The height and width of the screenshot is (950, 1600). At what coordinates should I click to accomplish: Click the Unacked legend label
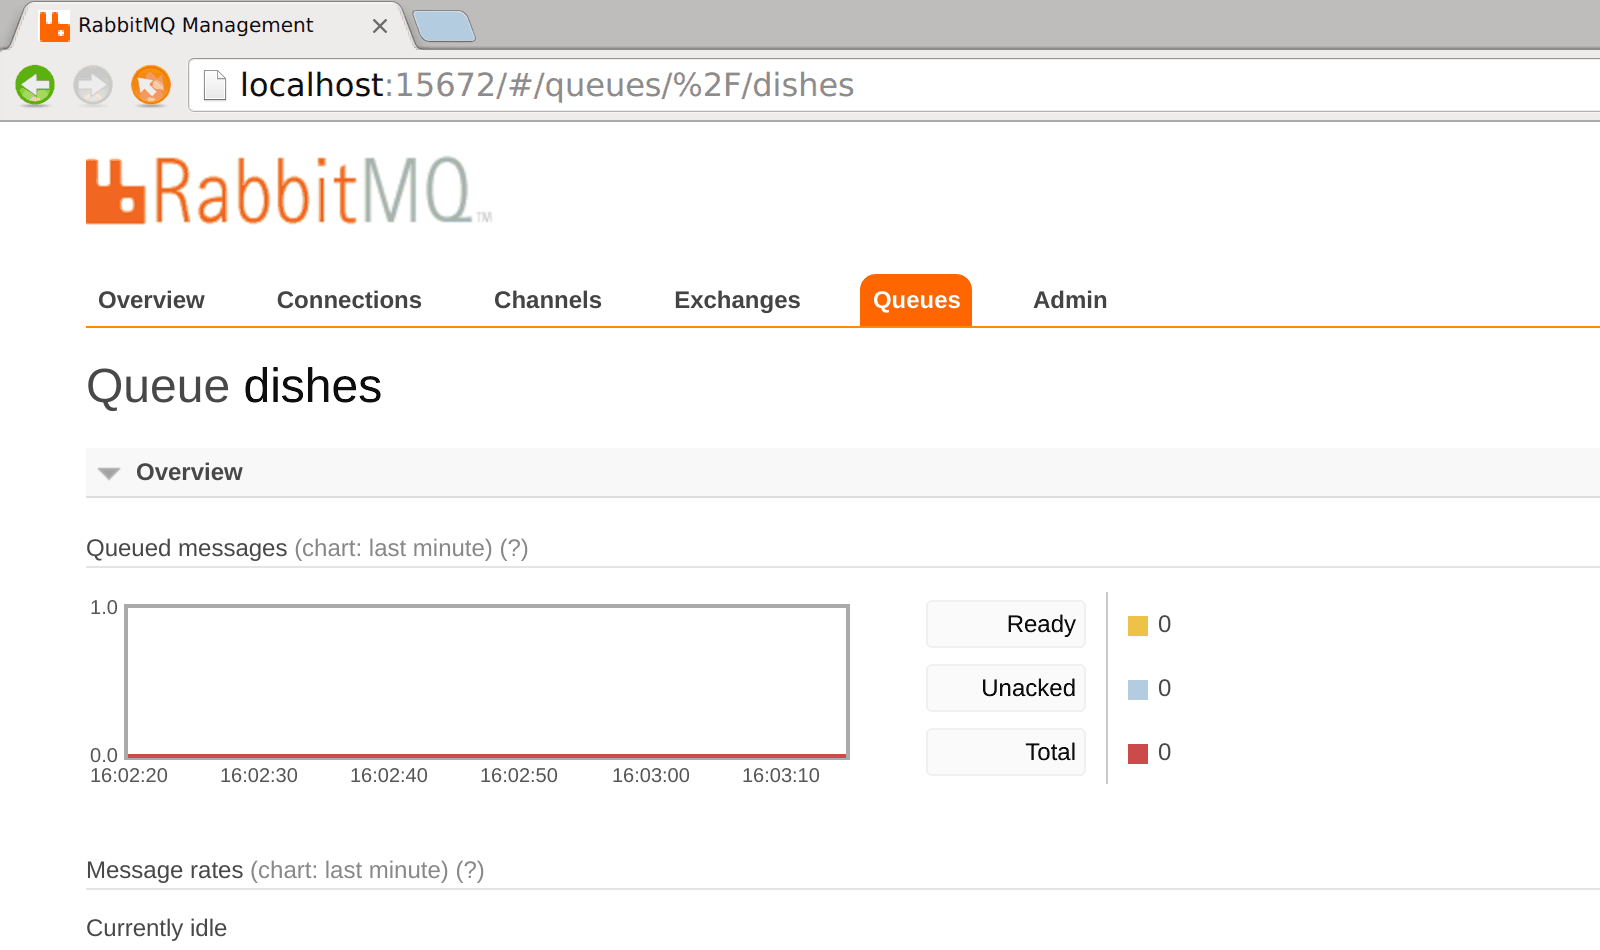(1006, 688)
